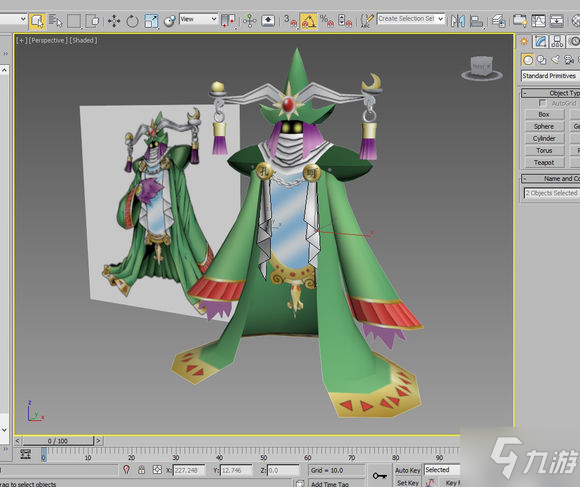Click Set Keys large key button

pos(380,476)
